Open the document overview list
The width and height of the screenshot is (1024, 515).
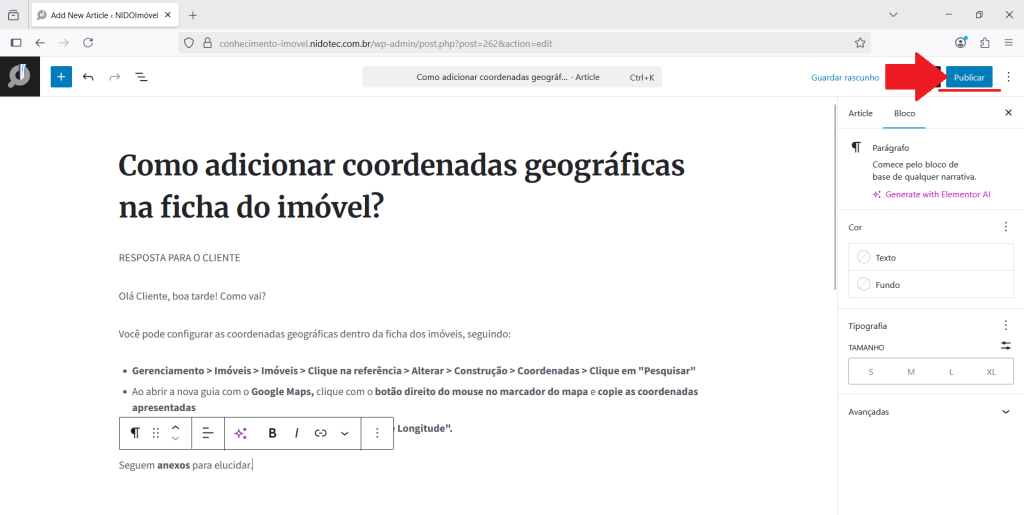coord(141,77)
